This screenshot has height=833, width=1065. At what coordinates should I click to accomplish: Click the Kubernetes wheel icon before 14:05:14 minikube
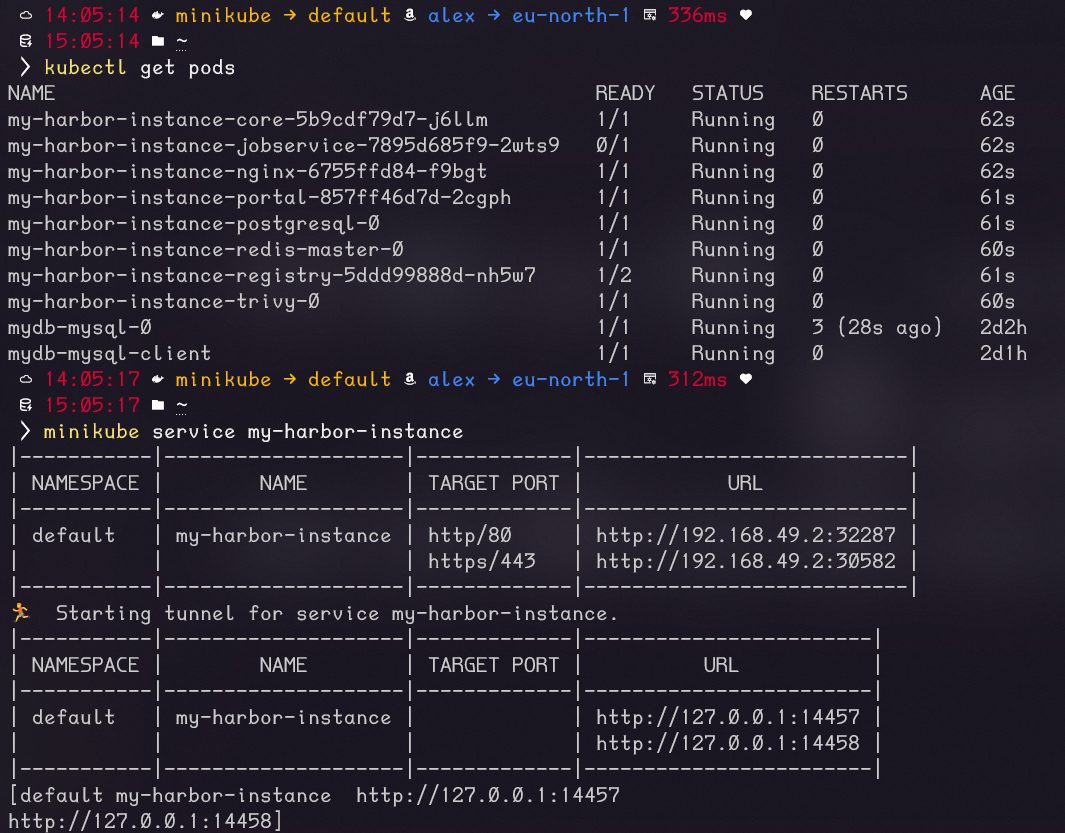157,15
